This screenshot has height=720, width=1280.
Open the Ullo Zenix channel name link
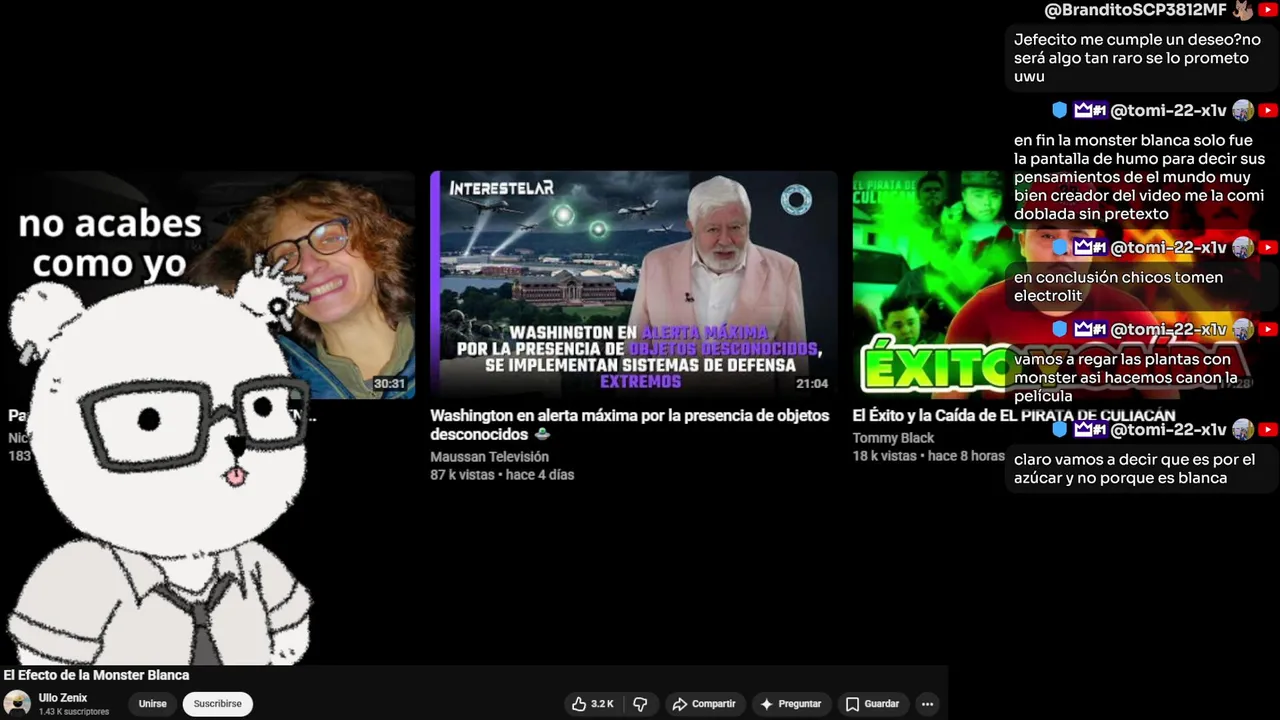pos(63,698)
